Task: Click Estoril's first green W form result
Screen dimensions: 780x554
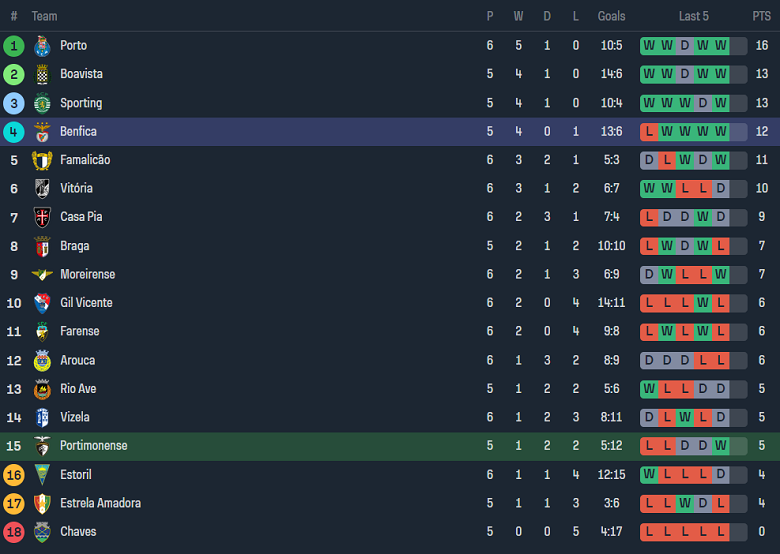Action: [649, 475]
